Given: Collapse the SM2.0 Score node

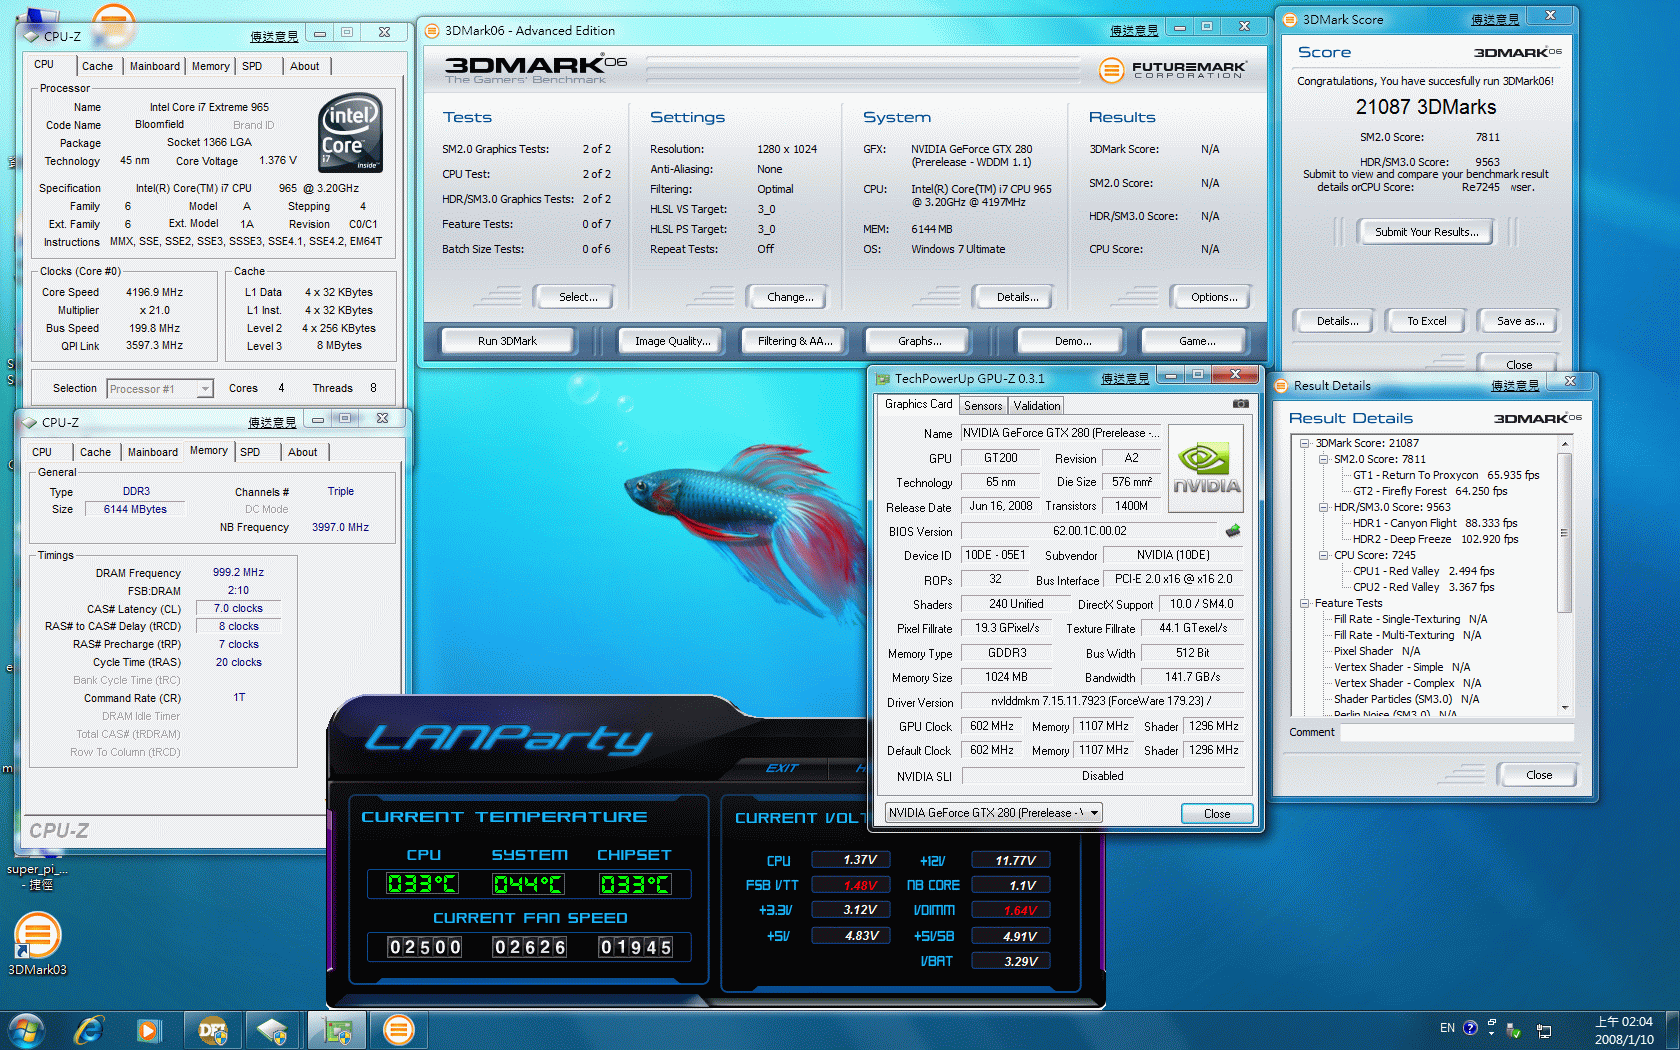Looking at the screenshot, I should tap(1322, 459).
